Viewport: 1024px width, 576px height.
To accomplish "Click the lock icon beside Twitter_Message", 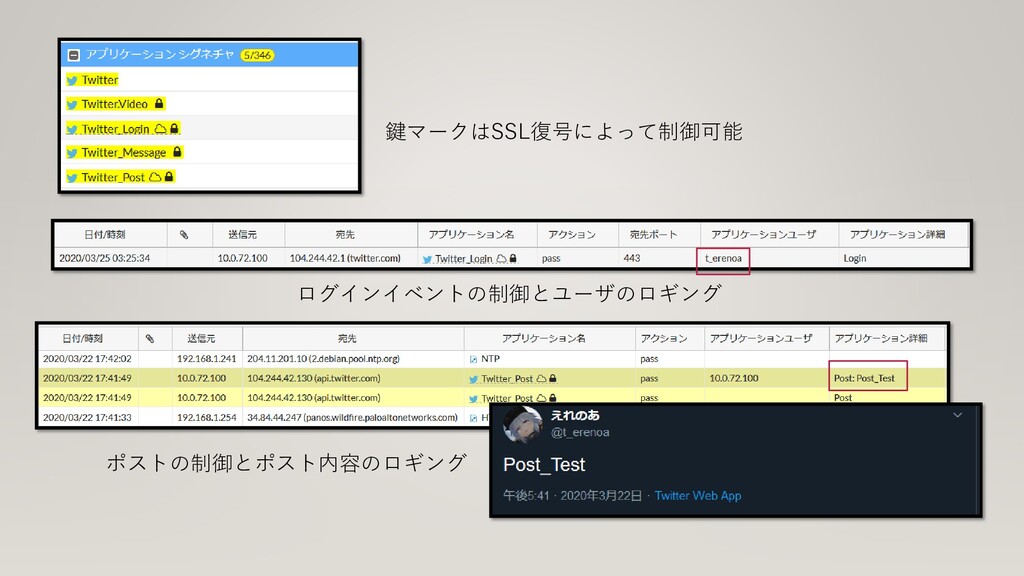I will (x=177, y=152).
